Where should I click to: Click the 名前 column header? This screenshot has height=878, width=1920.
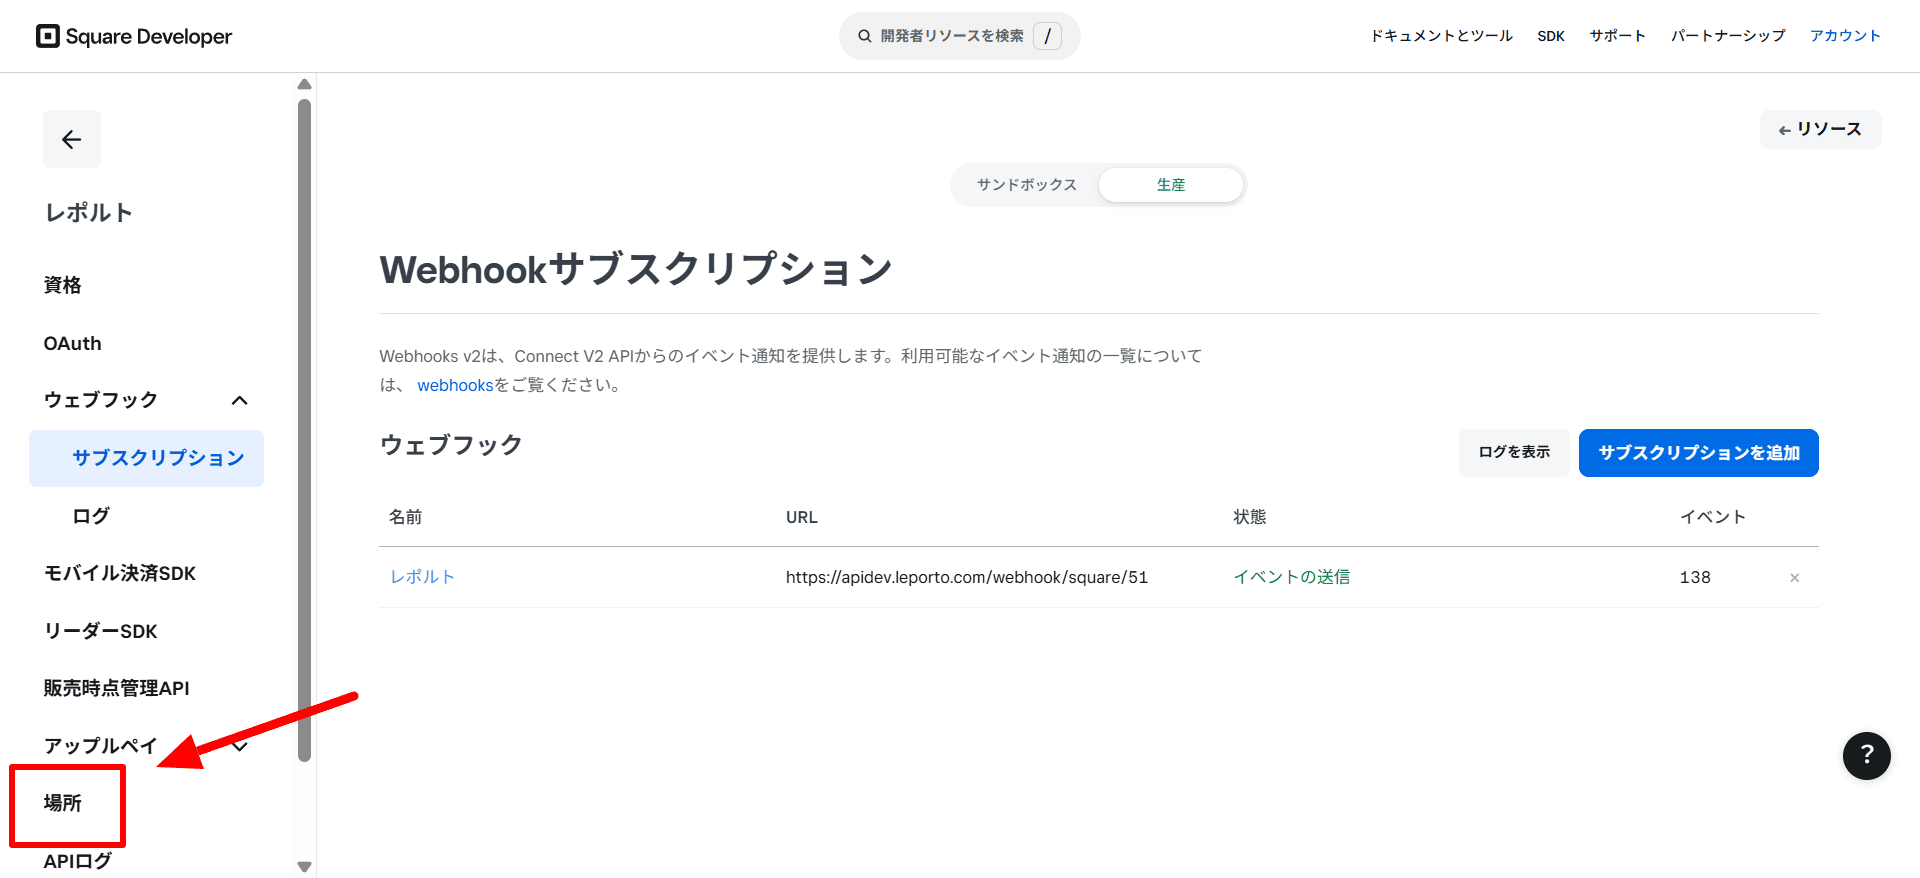tap(405, 517)
